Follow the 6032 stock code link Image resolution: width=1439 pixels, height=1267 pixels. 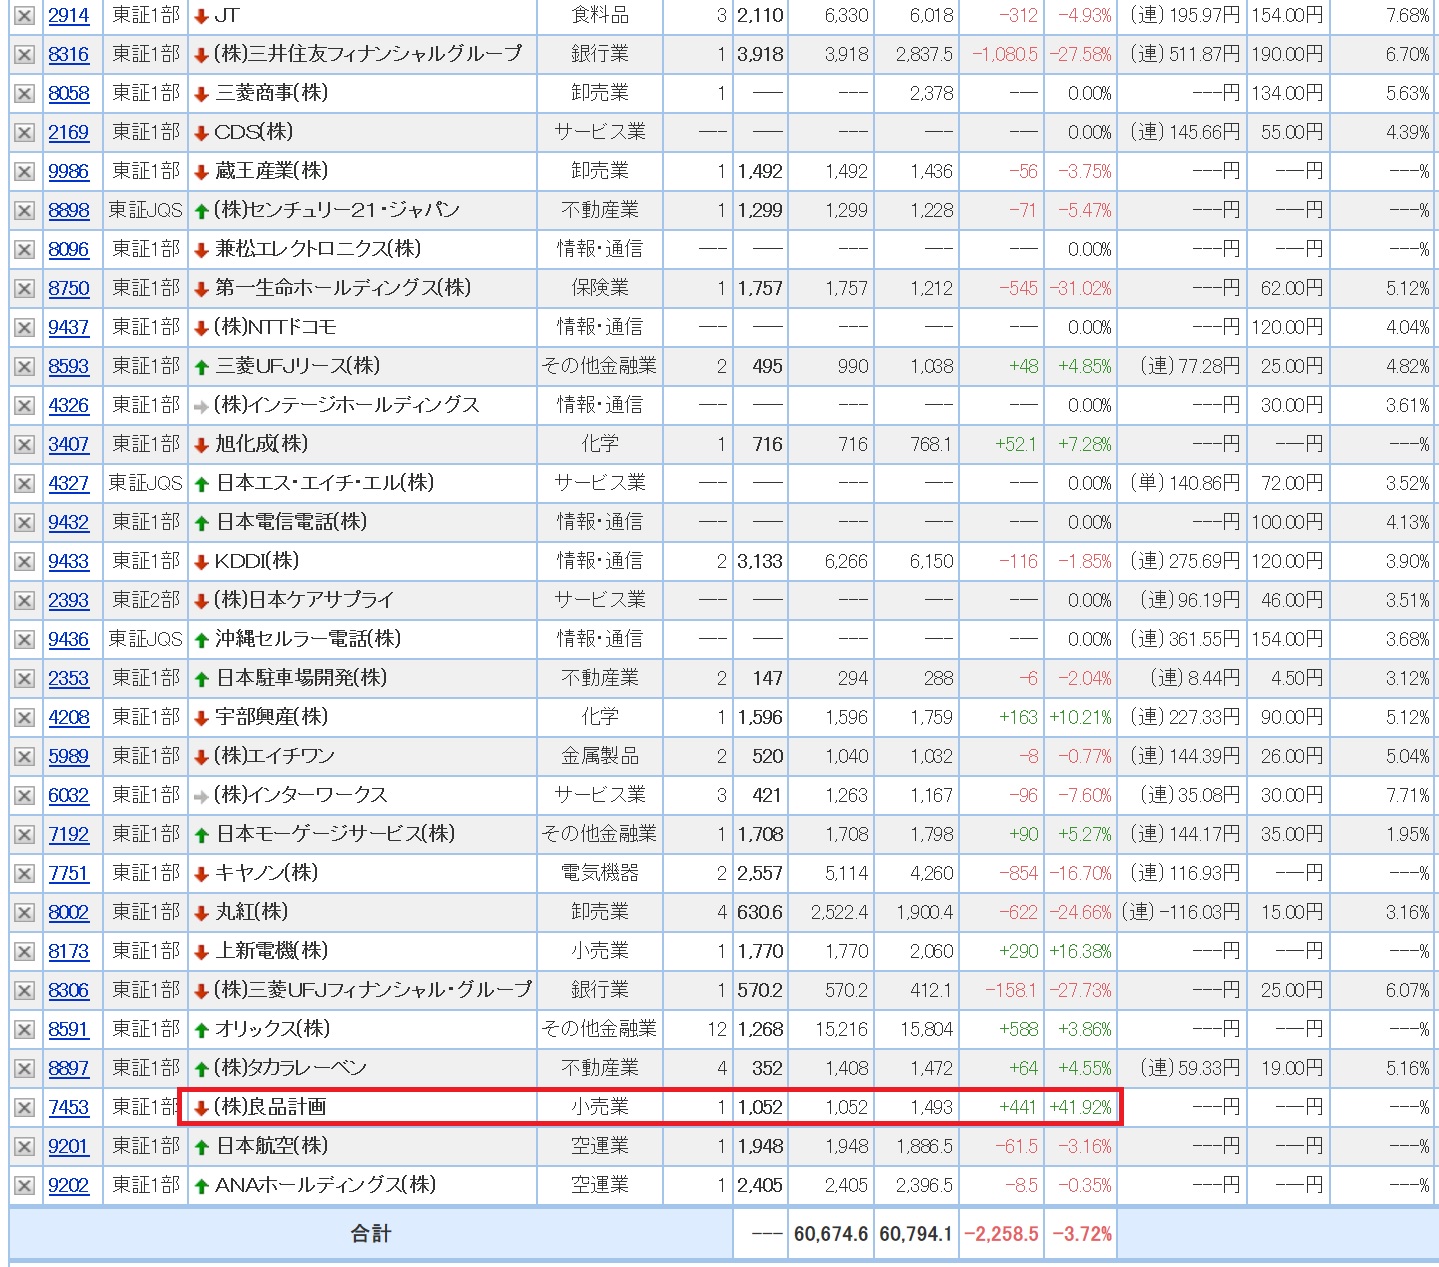click(x=69, y=796)
